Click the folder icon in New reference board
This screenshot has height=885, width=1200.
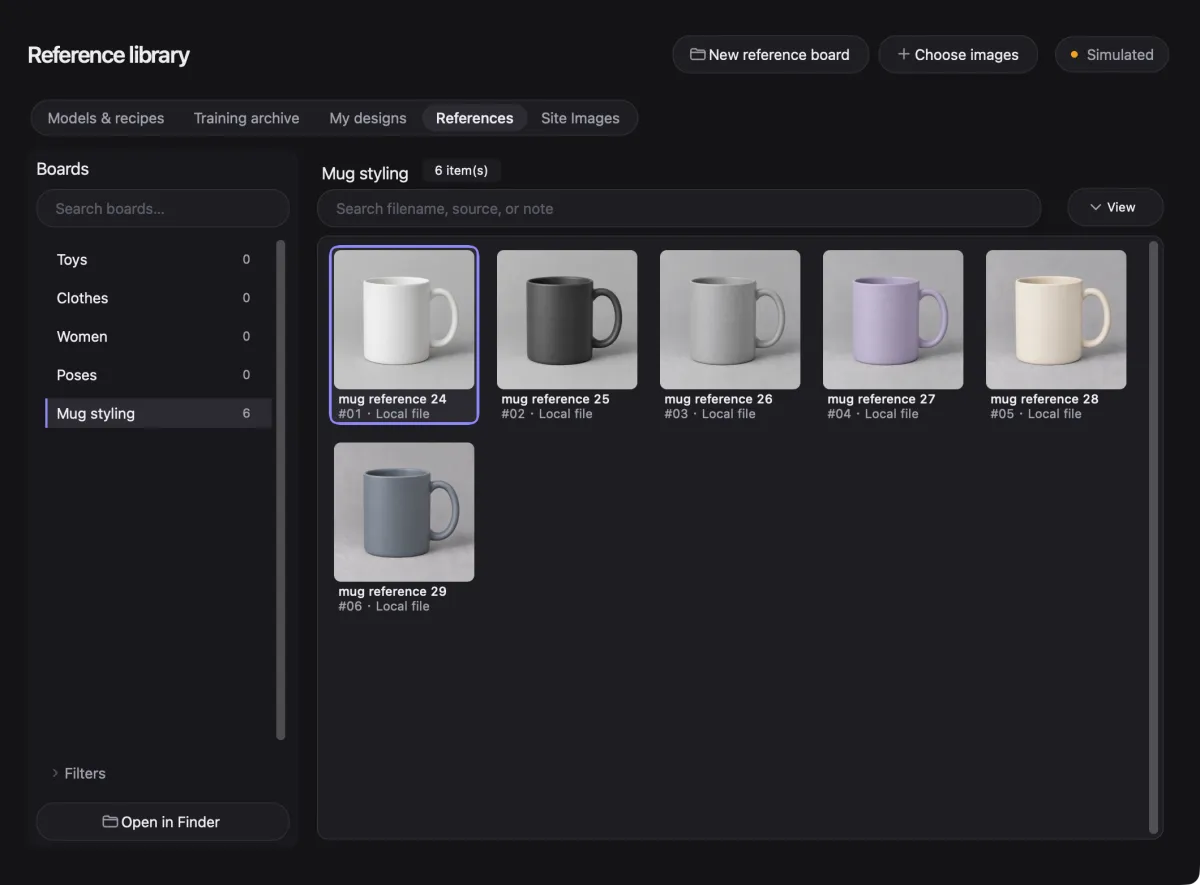(698, 55)
